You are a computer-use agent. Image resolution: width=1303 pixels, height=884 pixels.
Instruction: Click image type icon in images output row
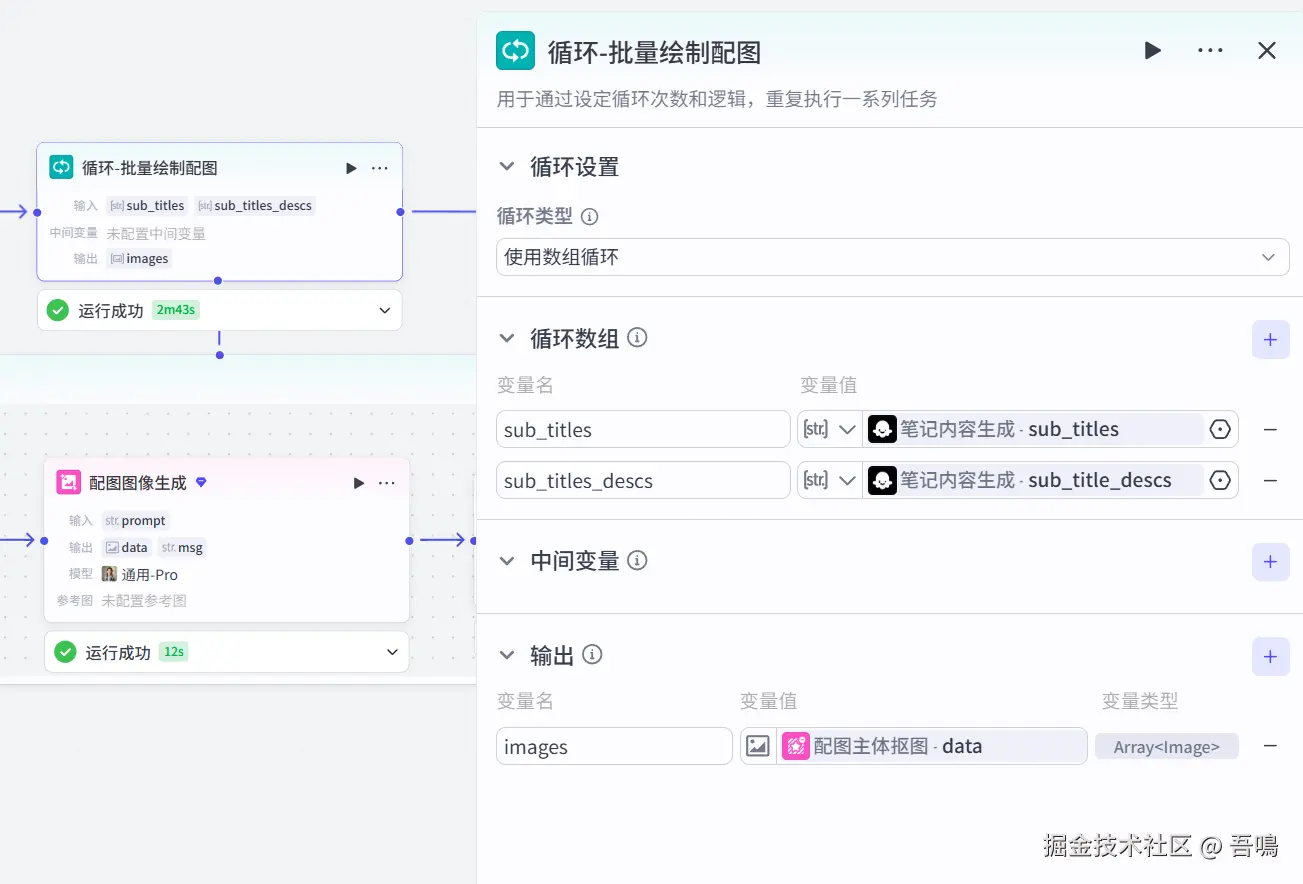tap(759, 746)
